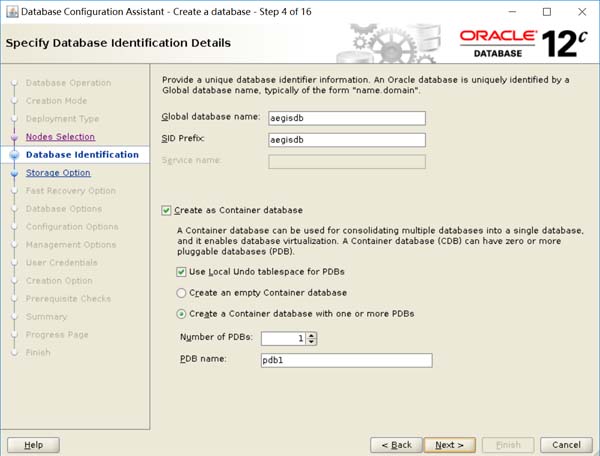The width and height of the screenshot is (600, 456).
Task: Decrease Number of PDBs with down arrow
Action: pos(311,342)
